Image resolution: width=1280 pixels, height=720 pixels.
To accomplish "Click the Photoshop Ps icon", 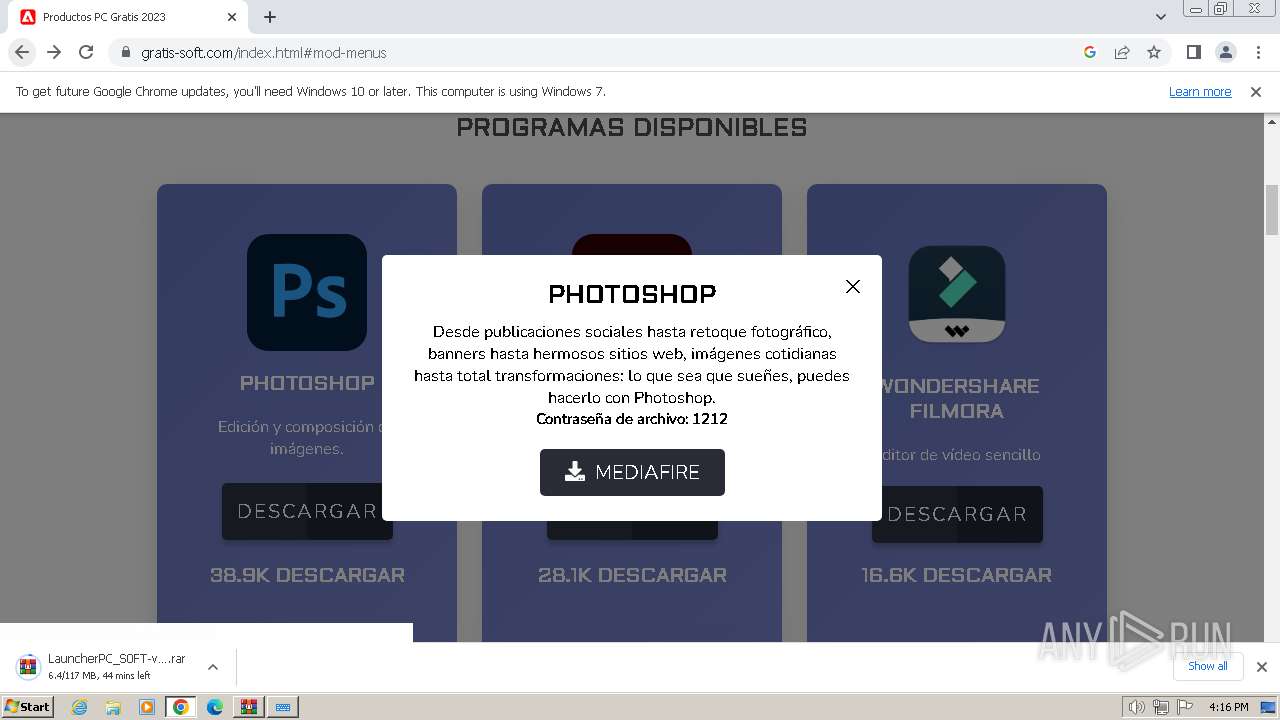I will click(x=307, y=292).
